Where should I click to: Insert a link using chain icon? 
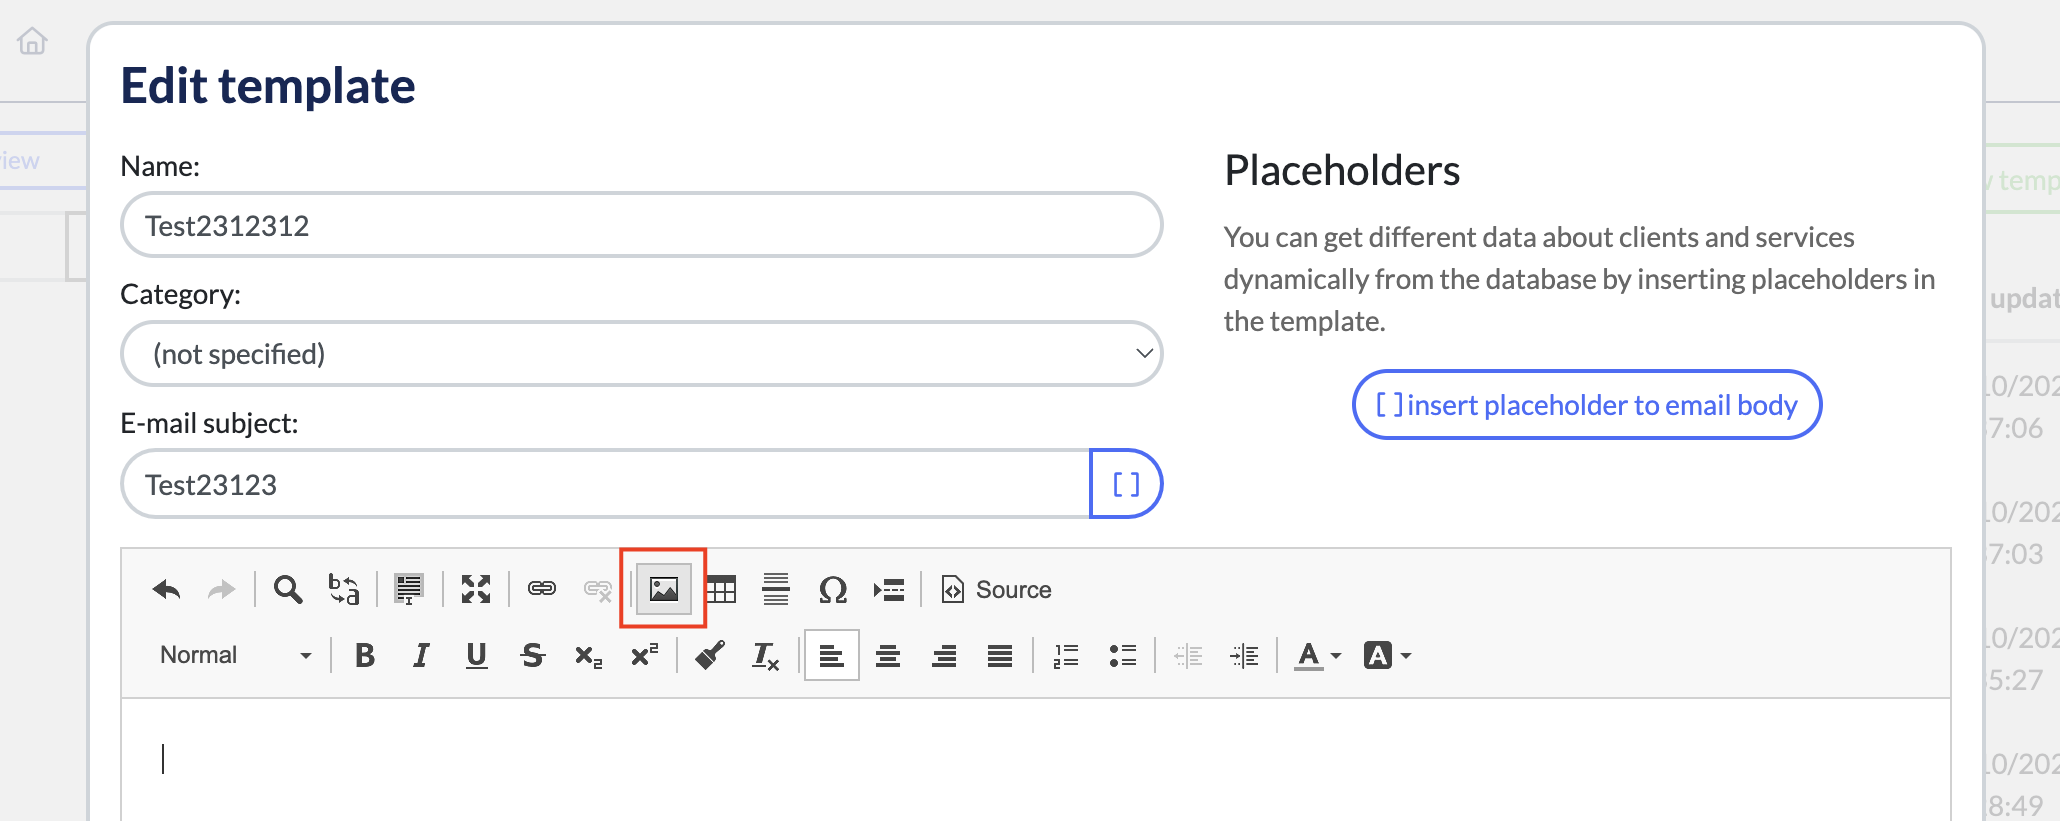point(542,589)
